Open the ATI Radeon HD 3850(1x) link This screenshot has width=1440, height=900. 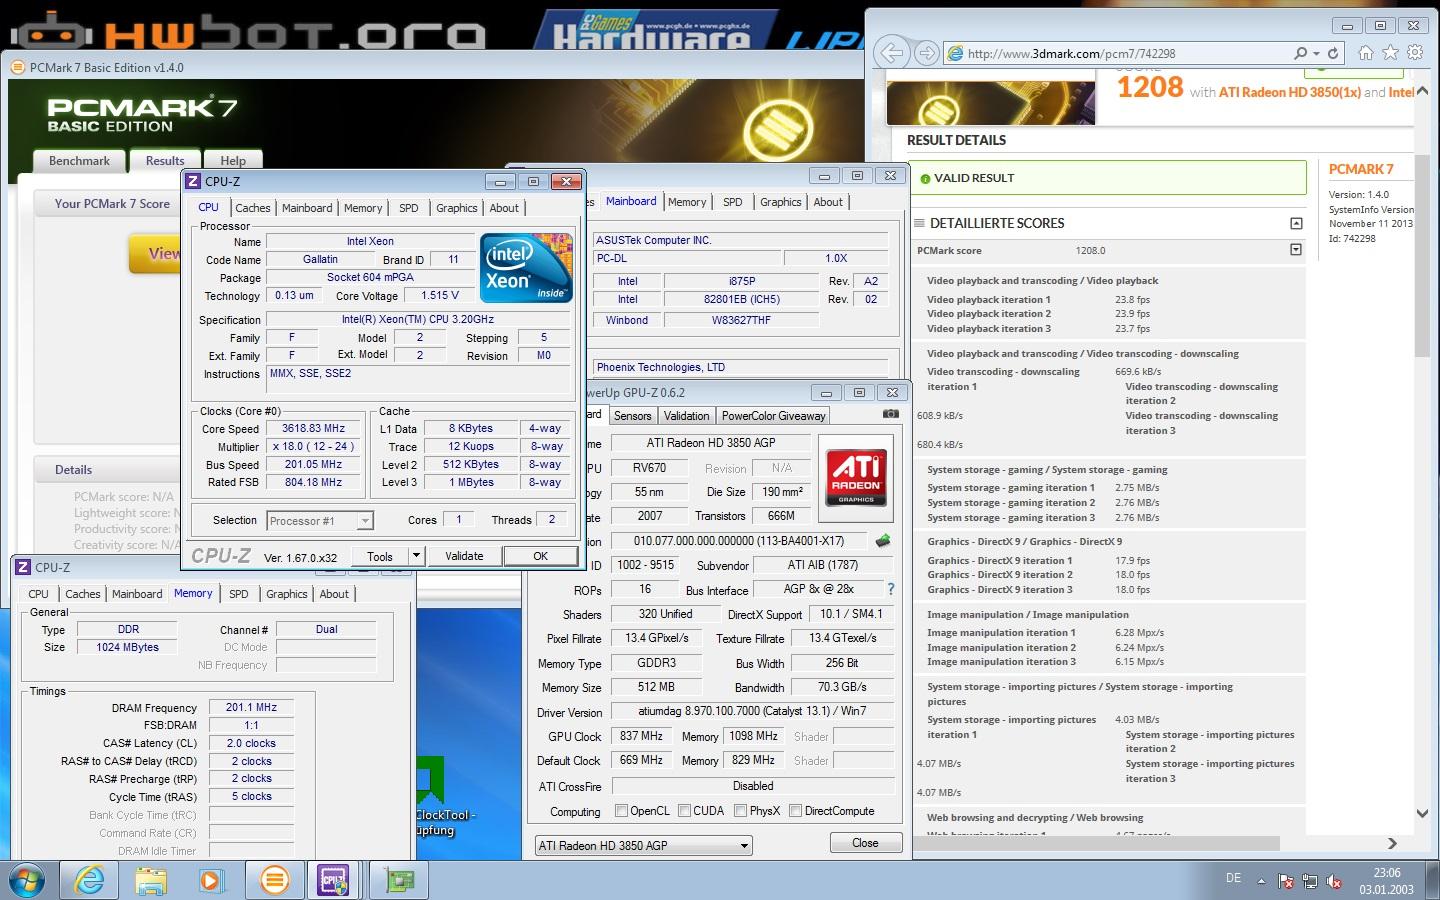point(1289,92)
